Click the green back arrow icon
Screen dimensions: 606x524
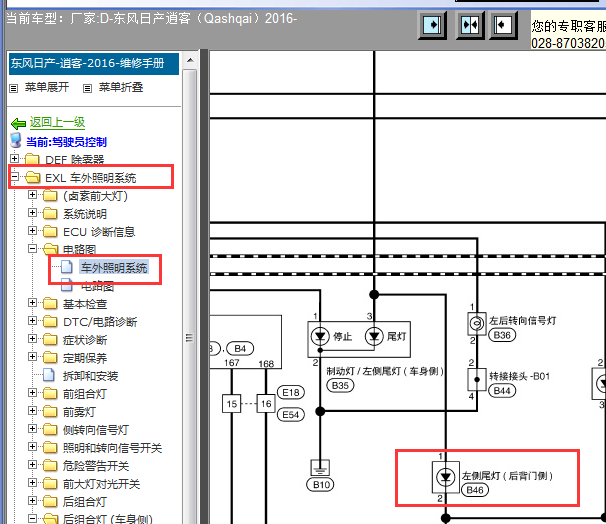(x=18, y=124)
